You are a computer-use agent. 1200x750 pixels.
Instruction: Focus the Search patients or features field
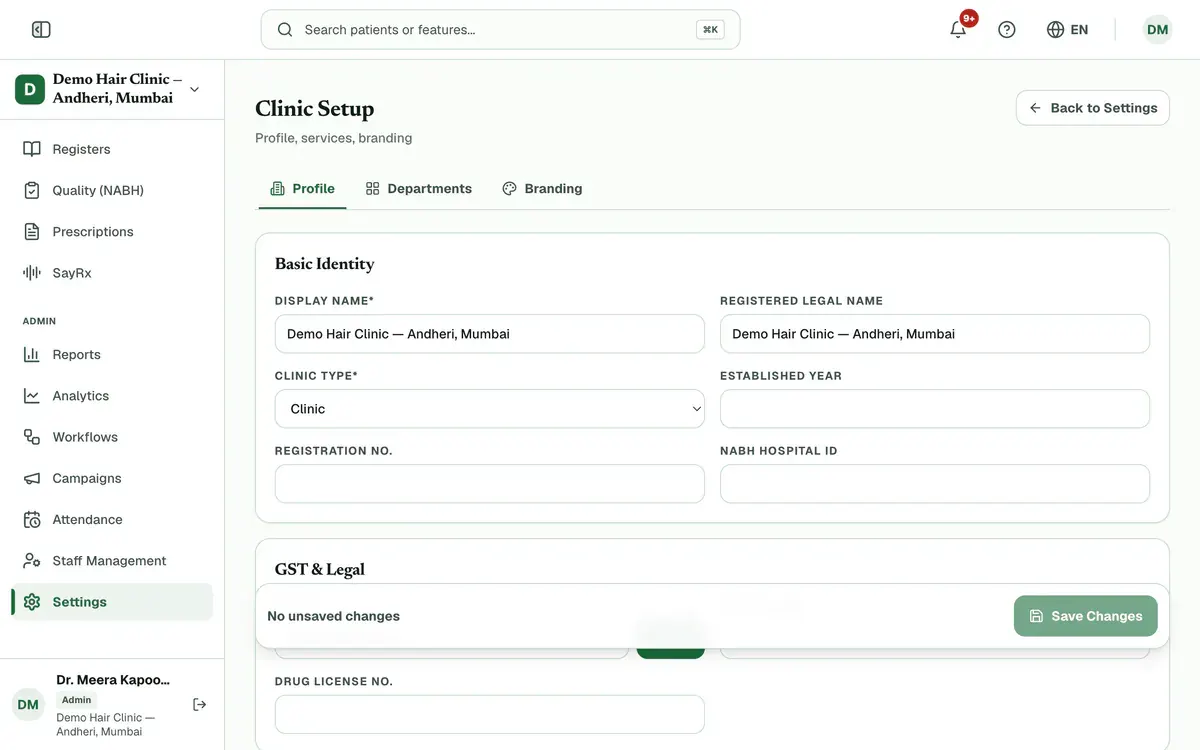tap(500, 30)
